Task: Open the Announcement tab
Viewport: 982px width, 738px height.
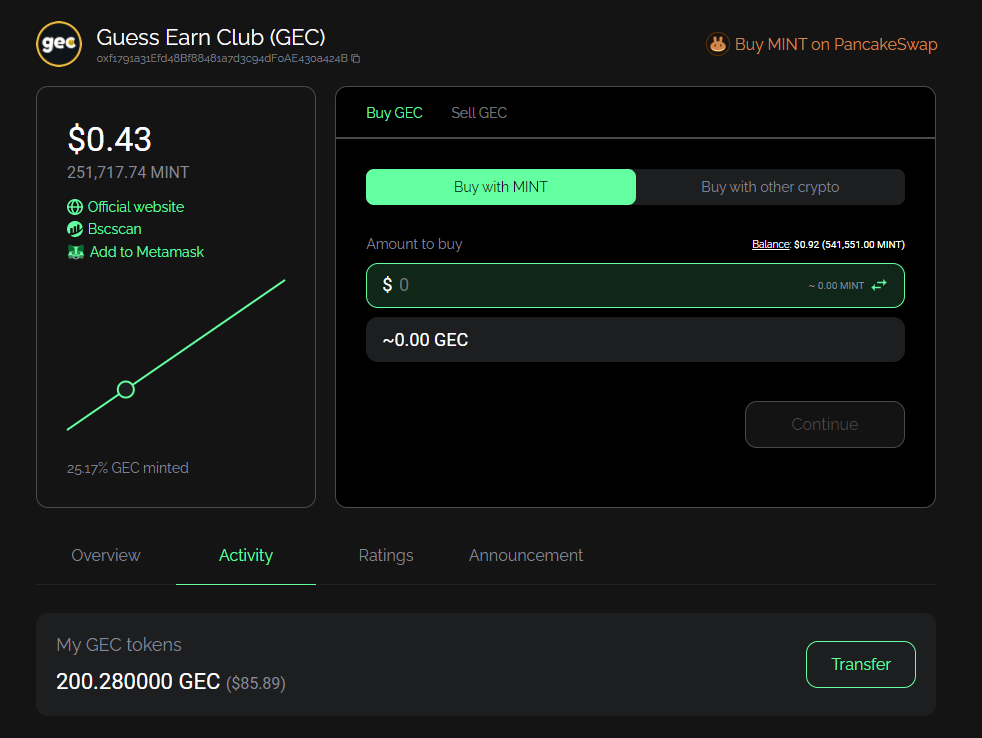Action: point(525,556)
